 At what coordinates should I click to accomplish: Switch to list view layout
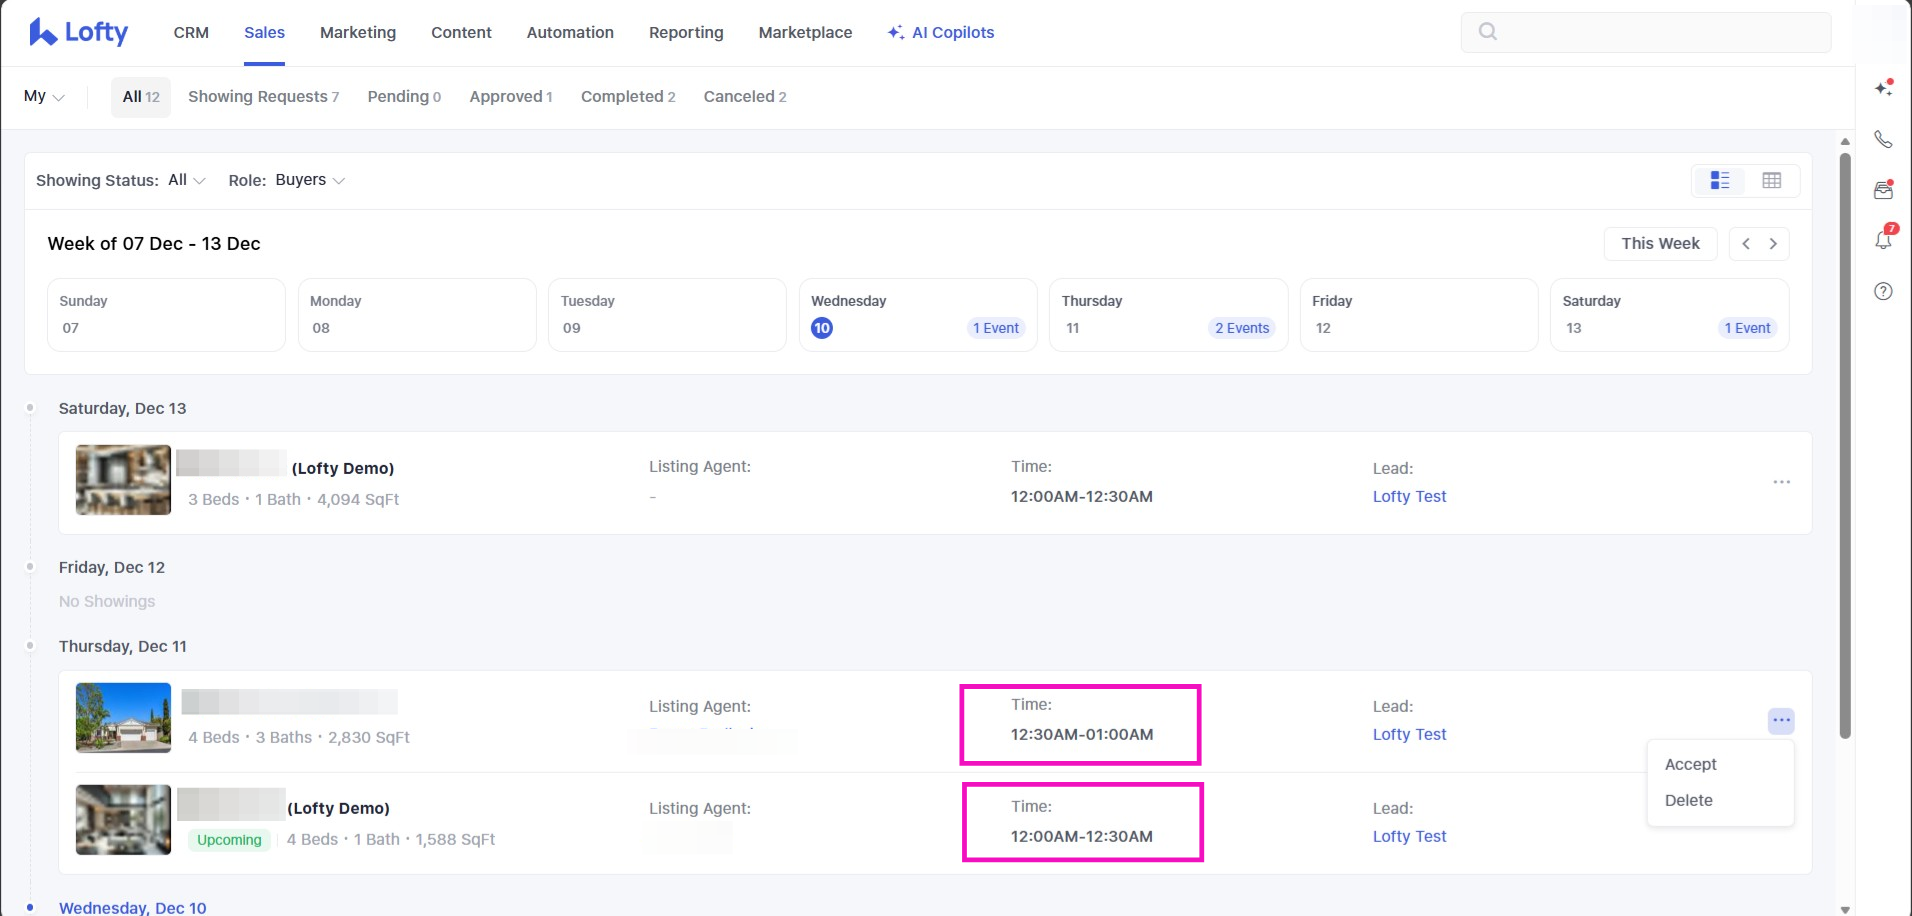coord(1719,180)
